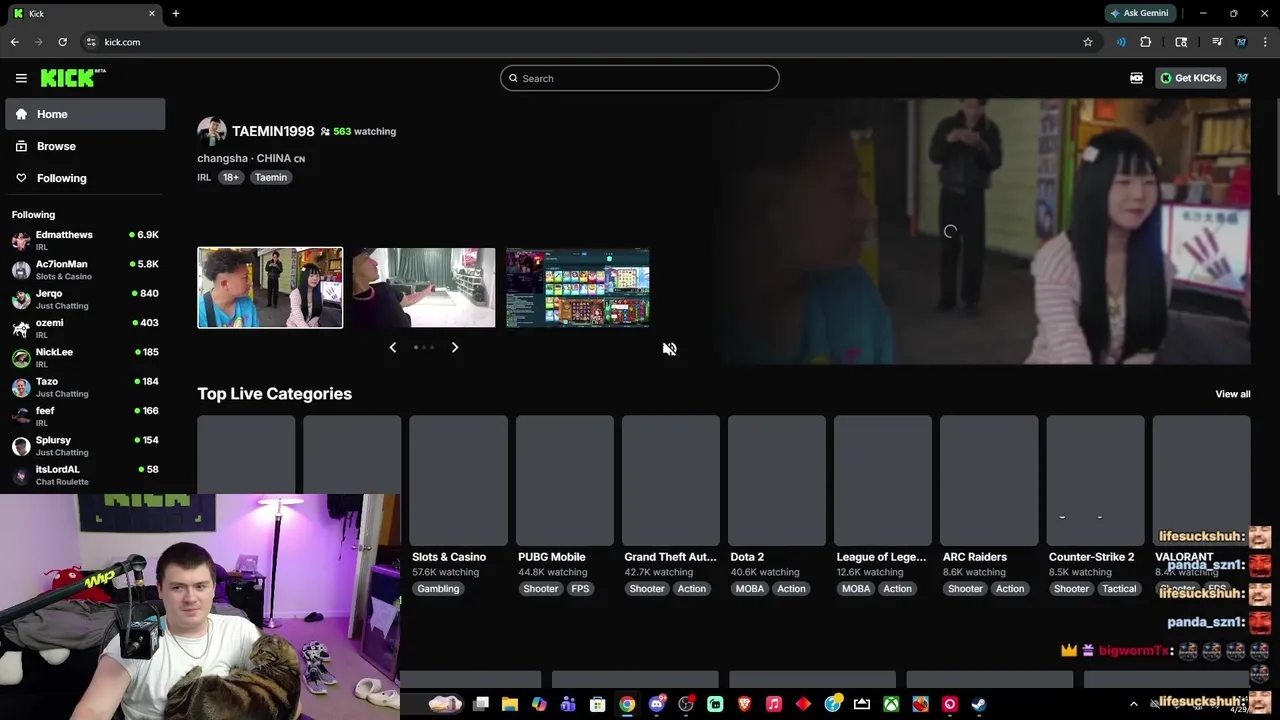Open Splursy channel in Following list
Screen dimensions: 1280x720
click(x=85, y=445)
